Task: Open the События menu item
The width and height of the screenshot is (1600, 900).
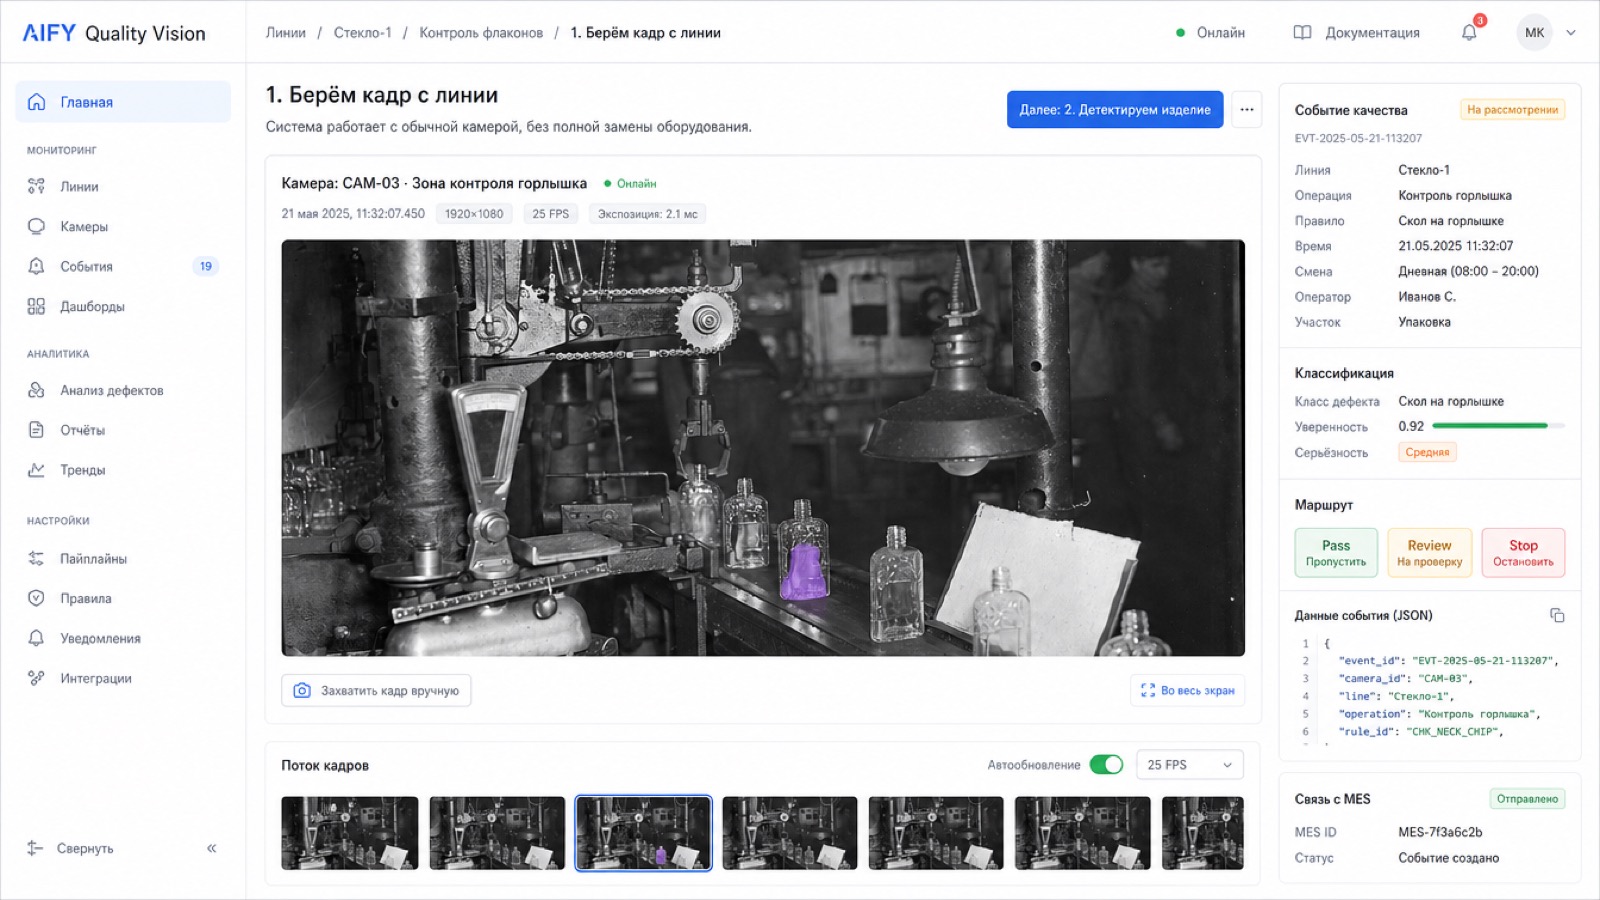Action: pos(123,266)
